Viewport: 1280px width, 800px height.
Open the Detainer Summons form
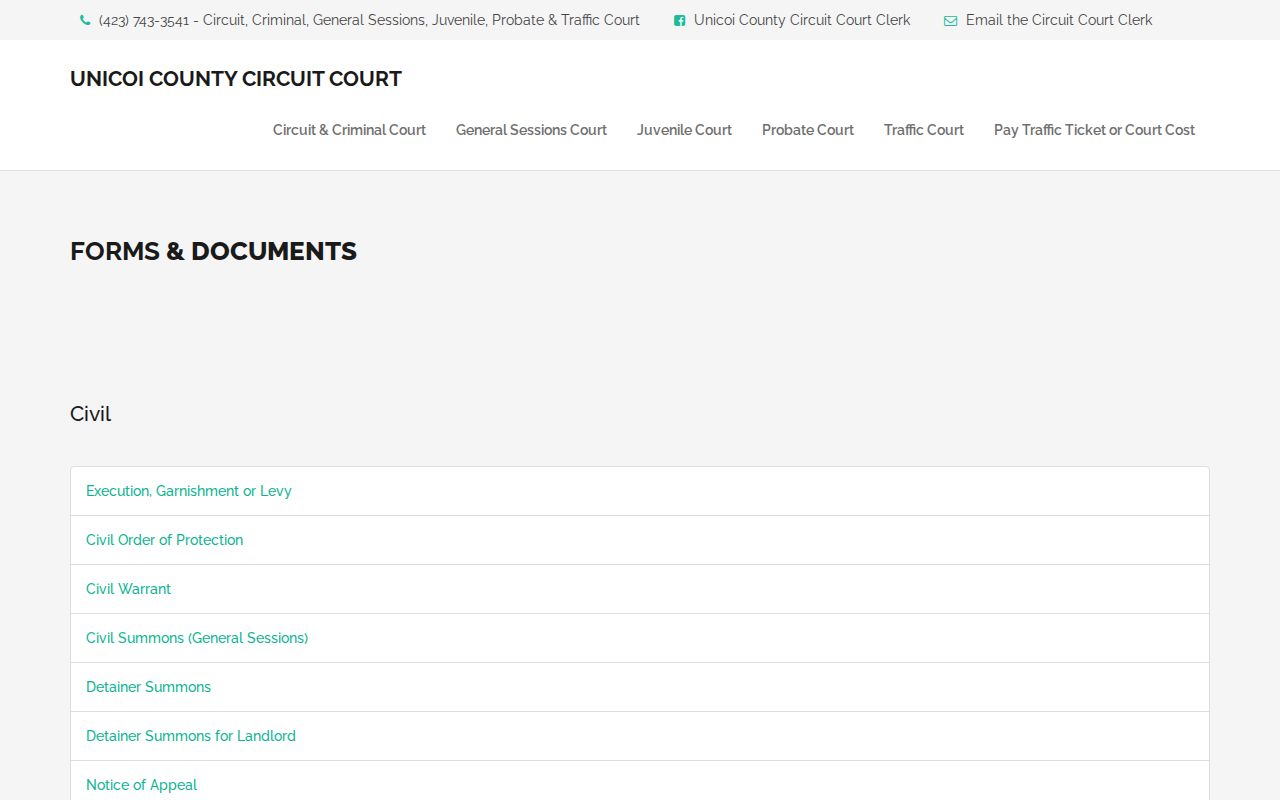pyautogui.click(x=148, y=687)
